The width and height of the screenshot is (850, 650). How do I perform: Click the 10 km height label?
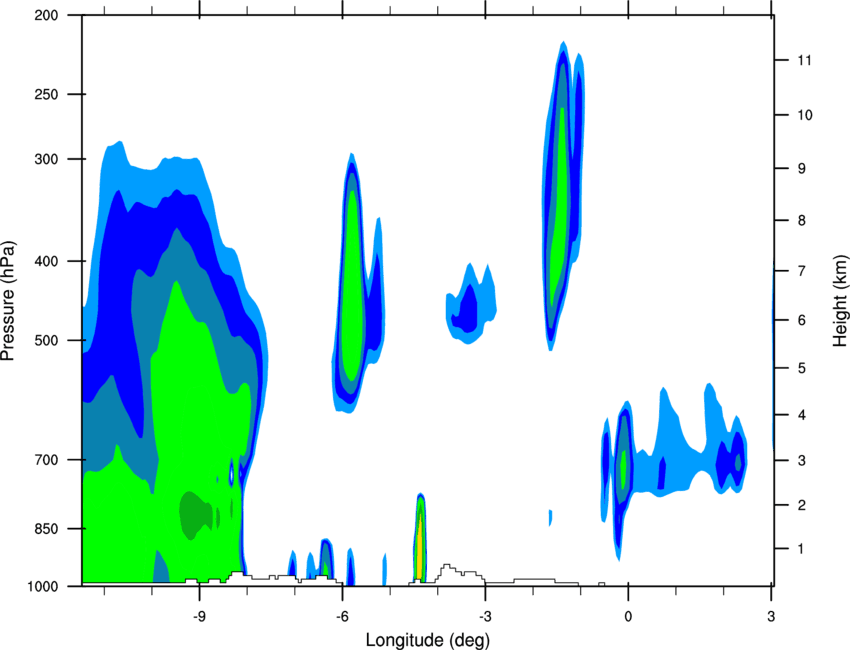coord(805,115)
